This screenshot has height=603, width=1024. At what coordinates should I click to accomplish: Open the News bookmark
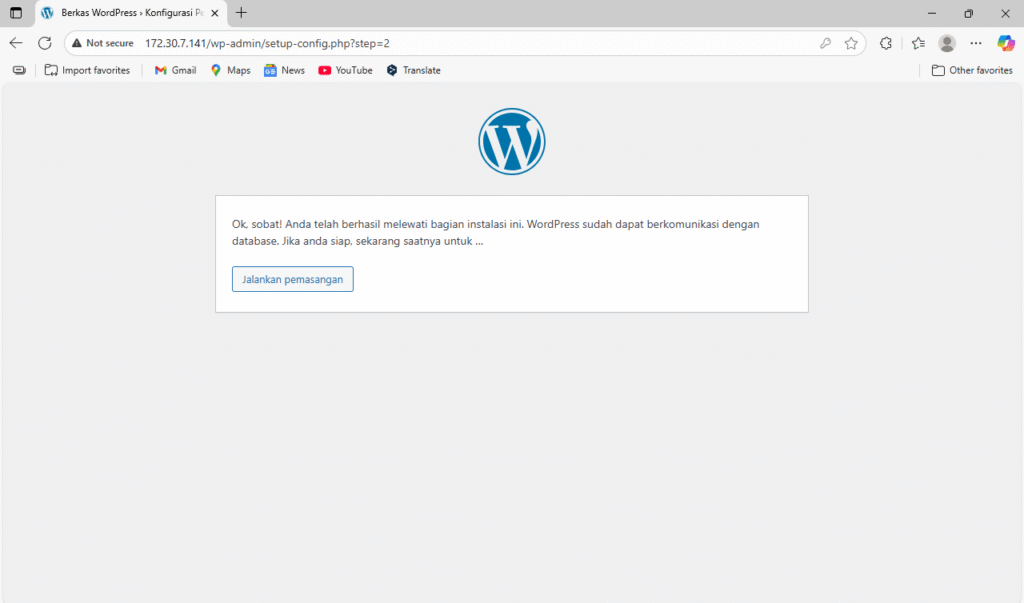[x=284, y=70]
